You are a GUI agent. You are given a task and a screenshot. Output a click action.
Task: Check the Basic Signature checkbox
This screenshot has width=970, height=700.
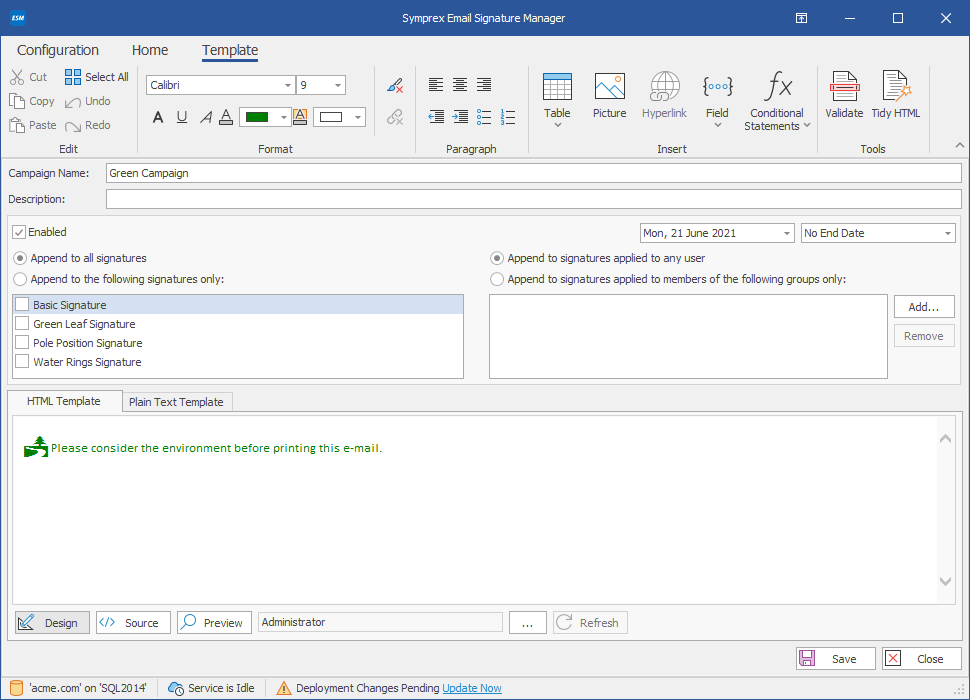[22, 304]
